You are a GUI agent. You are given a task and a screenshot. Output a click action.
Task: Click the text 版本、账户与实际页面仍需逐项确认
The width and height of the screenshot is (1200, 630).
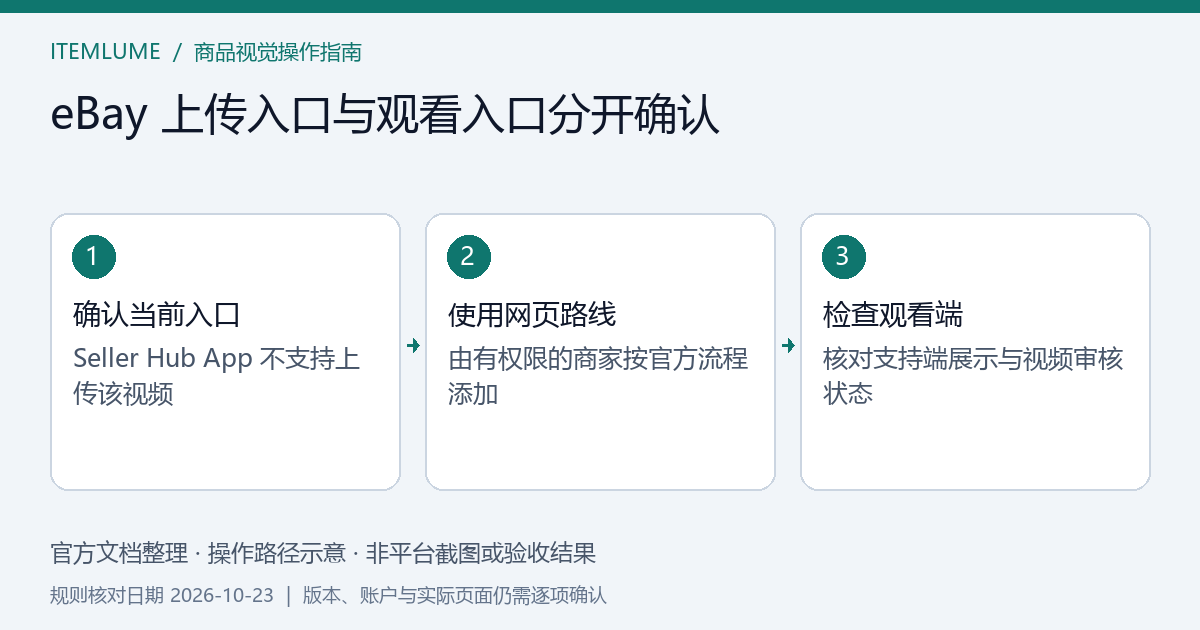455,596
